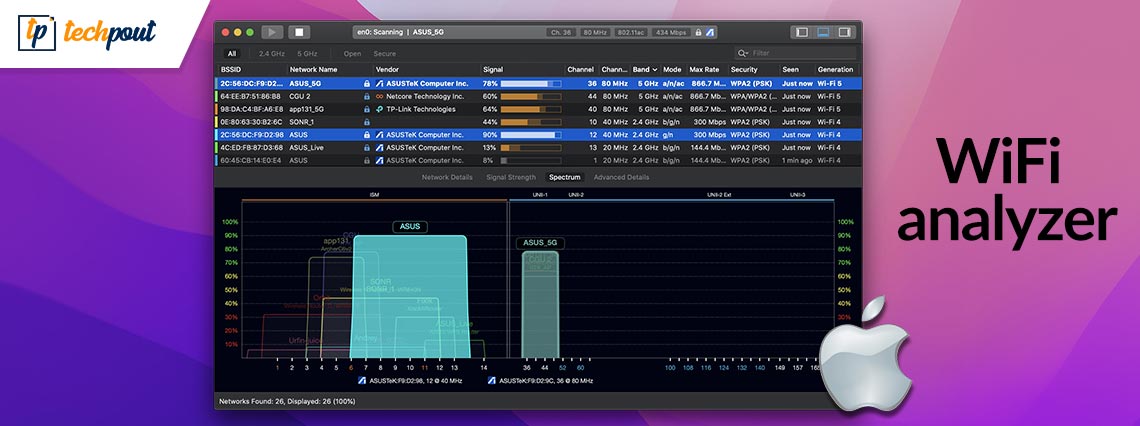The width and height of the screenshot is (1140, 426).
Task: Click the lock icon in the toolbar status
Action: 699,33
